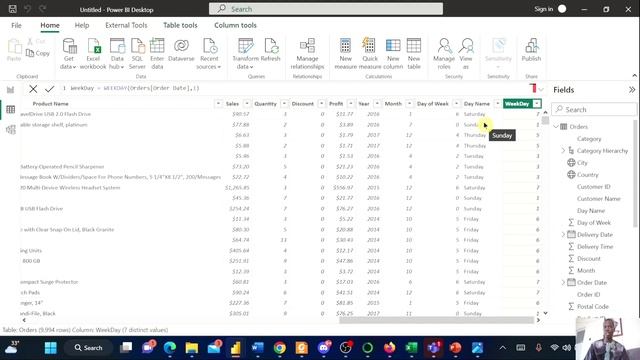Open Year column filter dropdown

tap(377, 104)
